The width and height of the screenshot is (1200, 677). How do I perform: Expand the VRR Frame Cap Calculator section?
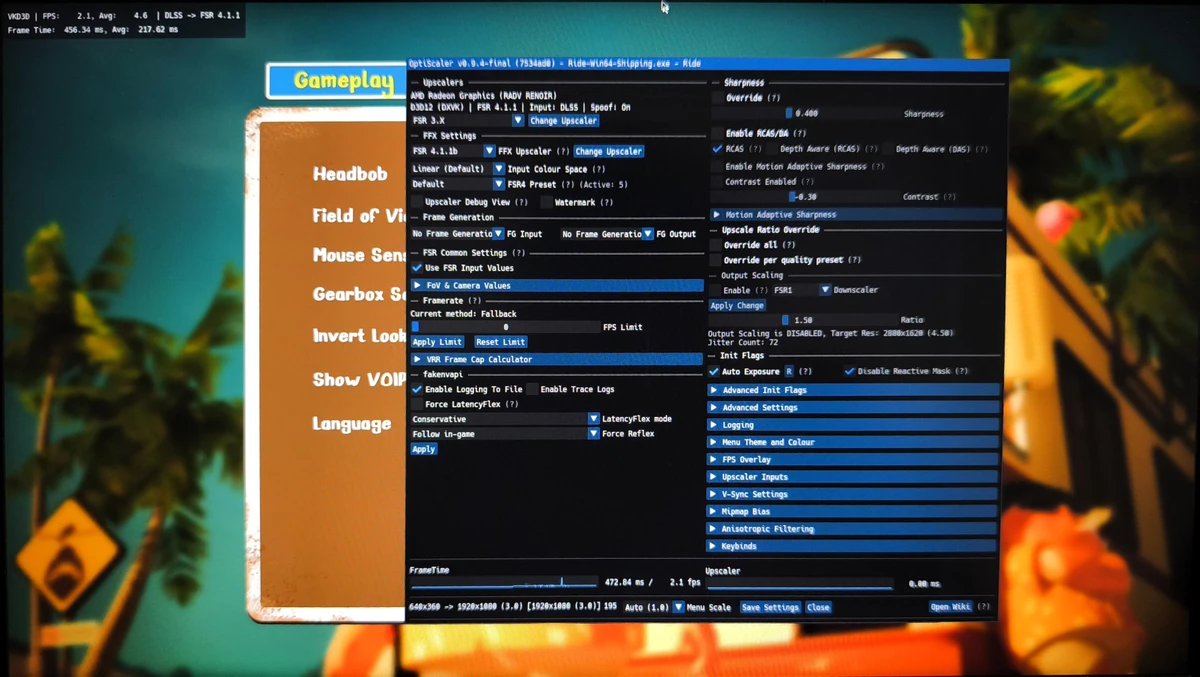coord(557,359)
